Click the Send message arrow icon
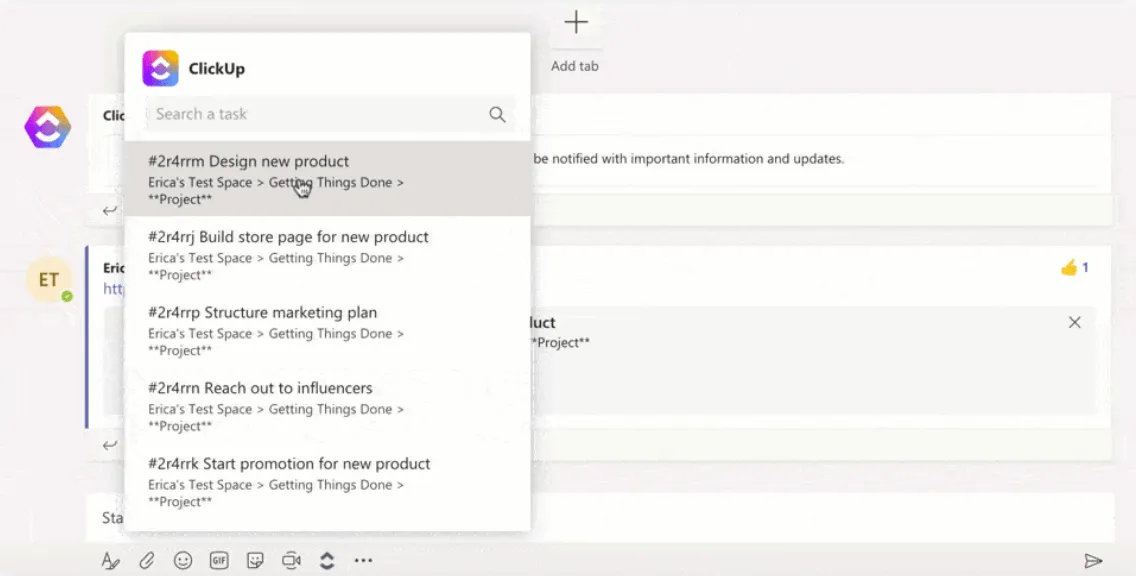Screen dimensions: 1136x576 pos(1093,561)
